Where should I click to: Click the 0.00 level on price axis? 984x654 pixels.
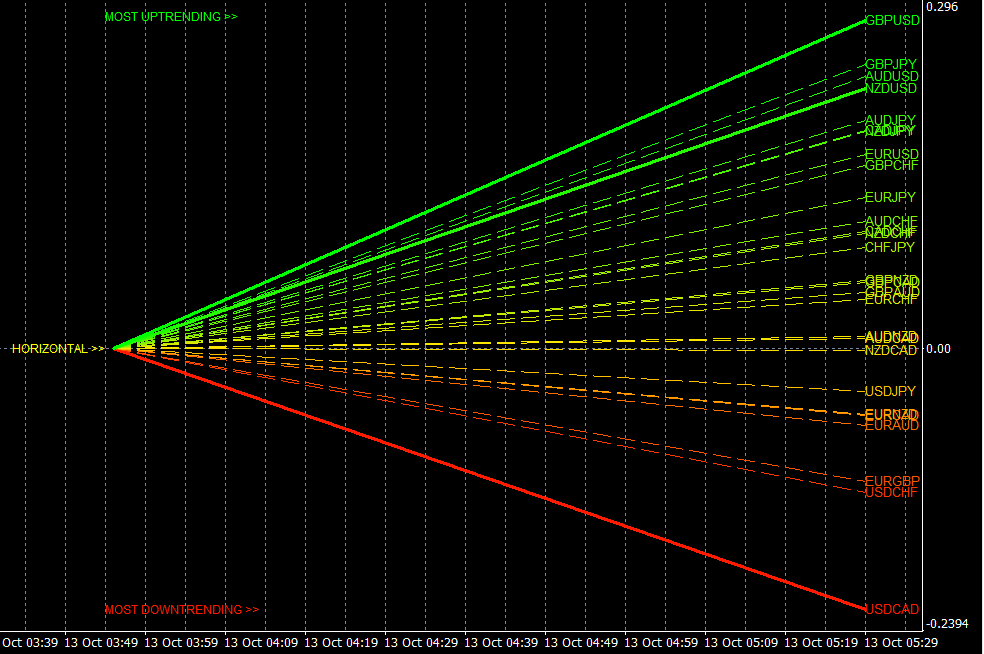point(938,349)
